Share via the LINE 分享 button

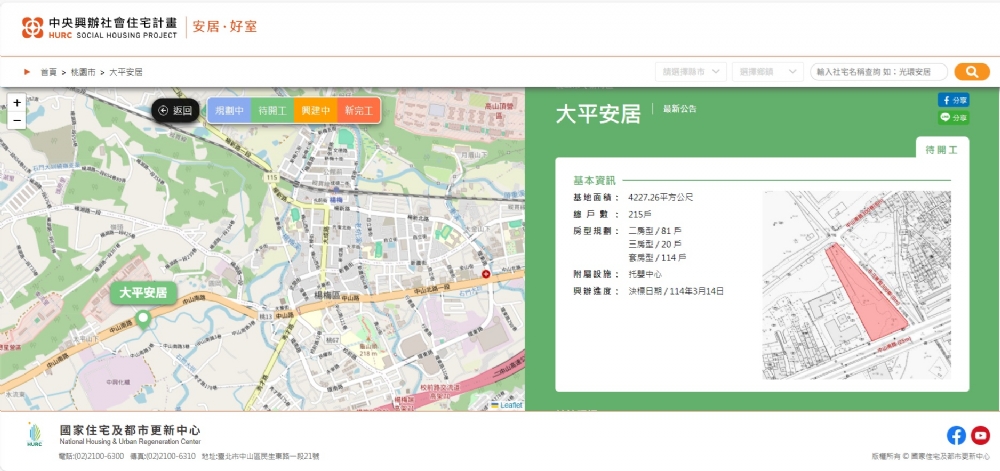pos(953,117)
